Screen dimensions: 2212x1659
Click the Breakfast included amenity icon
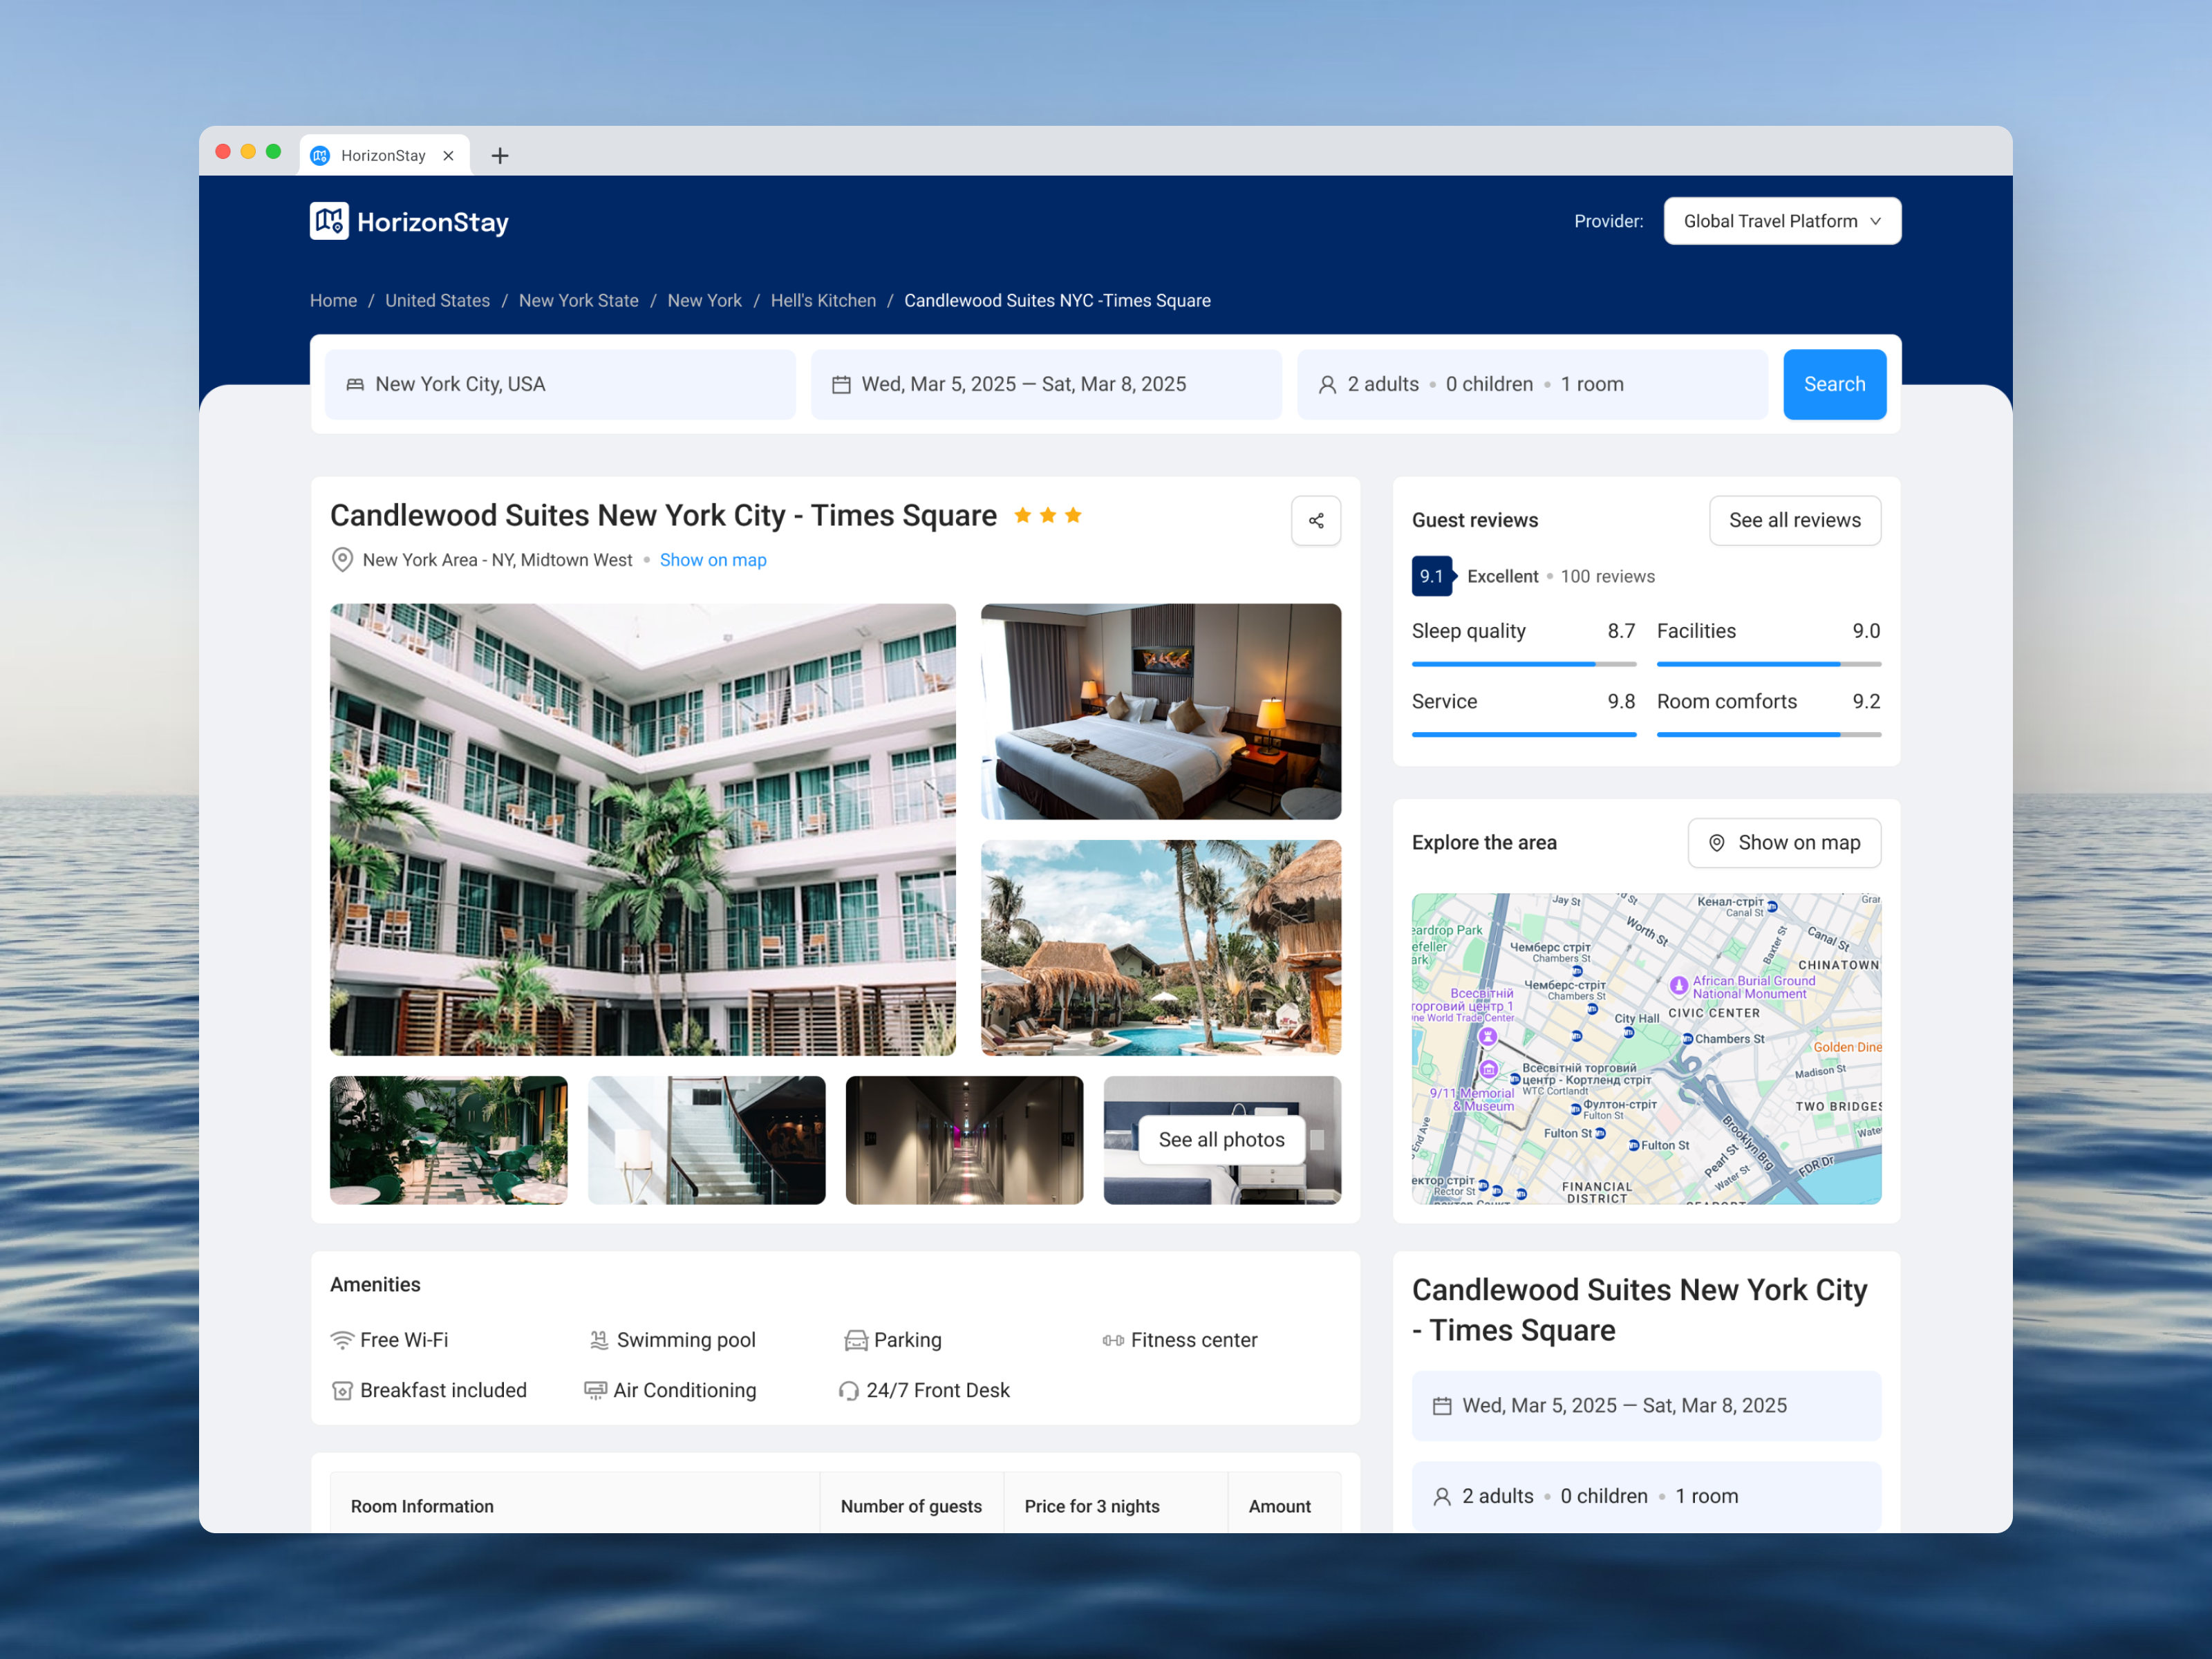342,1391
